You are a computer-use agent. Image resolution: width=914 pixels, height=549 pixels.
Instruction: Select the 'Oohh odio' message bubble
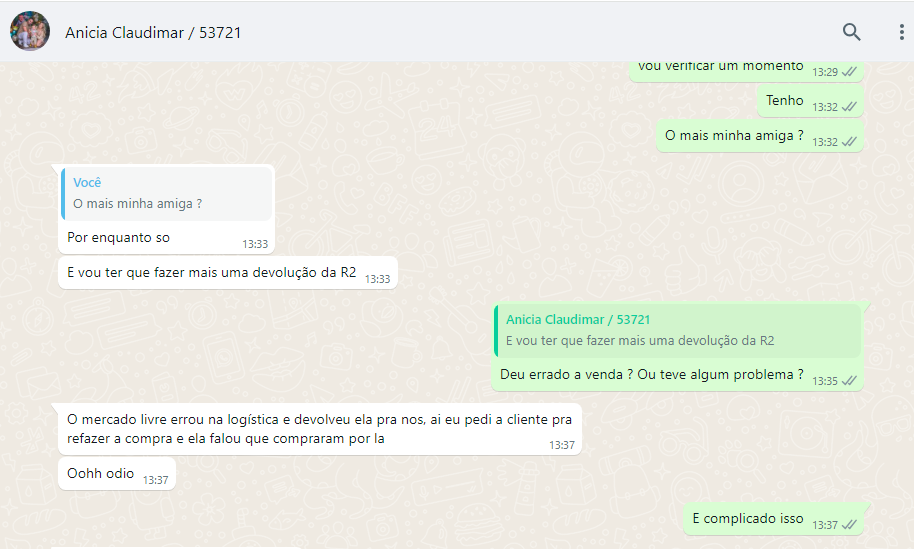click(117, 473)
